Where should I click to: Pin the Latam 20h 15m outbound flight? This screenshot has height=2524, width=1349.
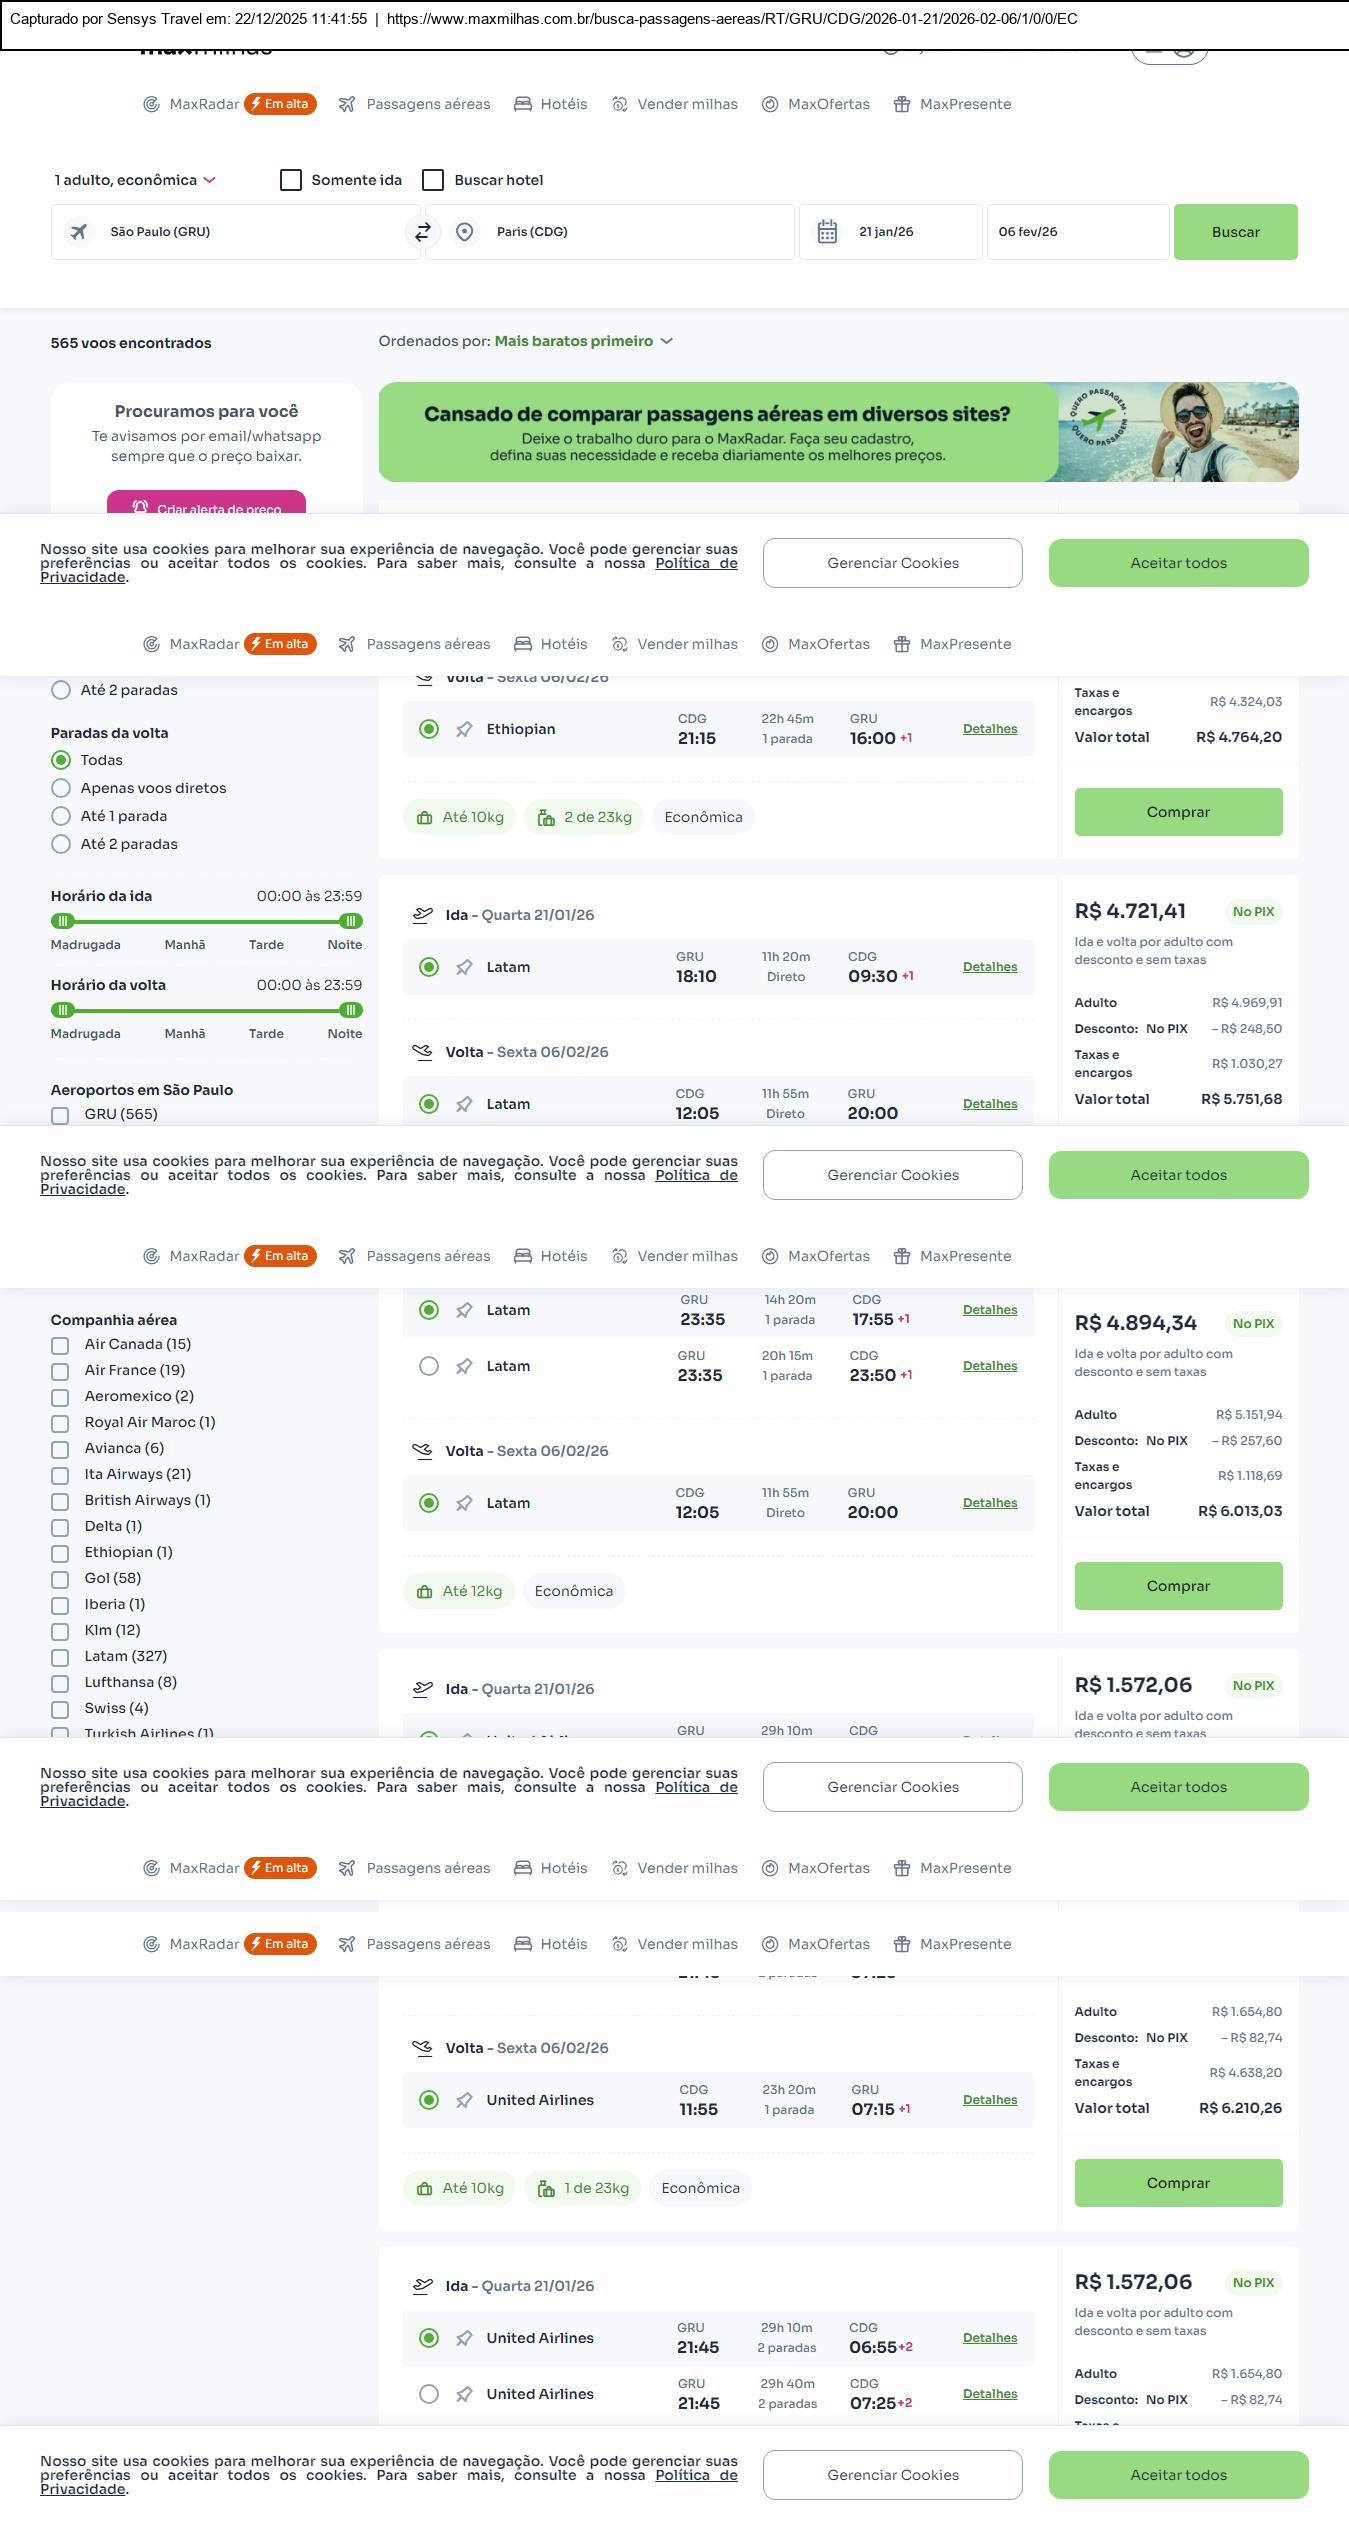[x=464, y=1366]
